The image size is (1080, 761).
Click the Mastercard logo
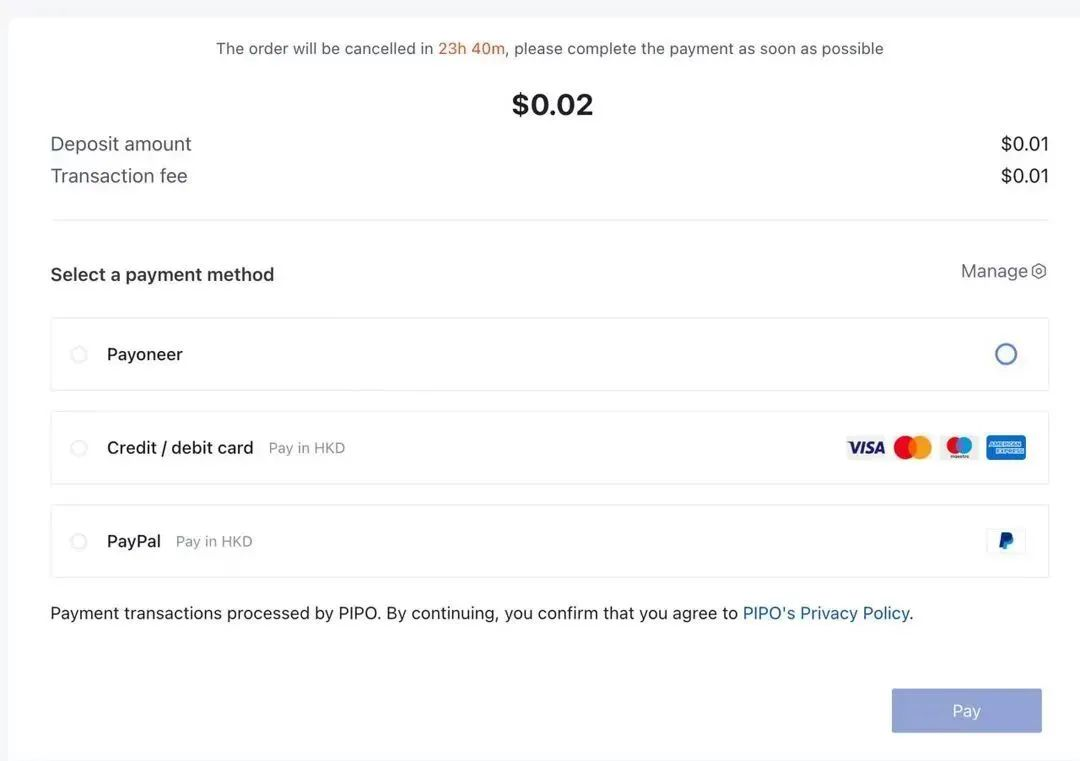point(912,448)
